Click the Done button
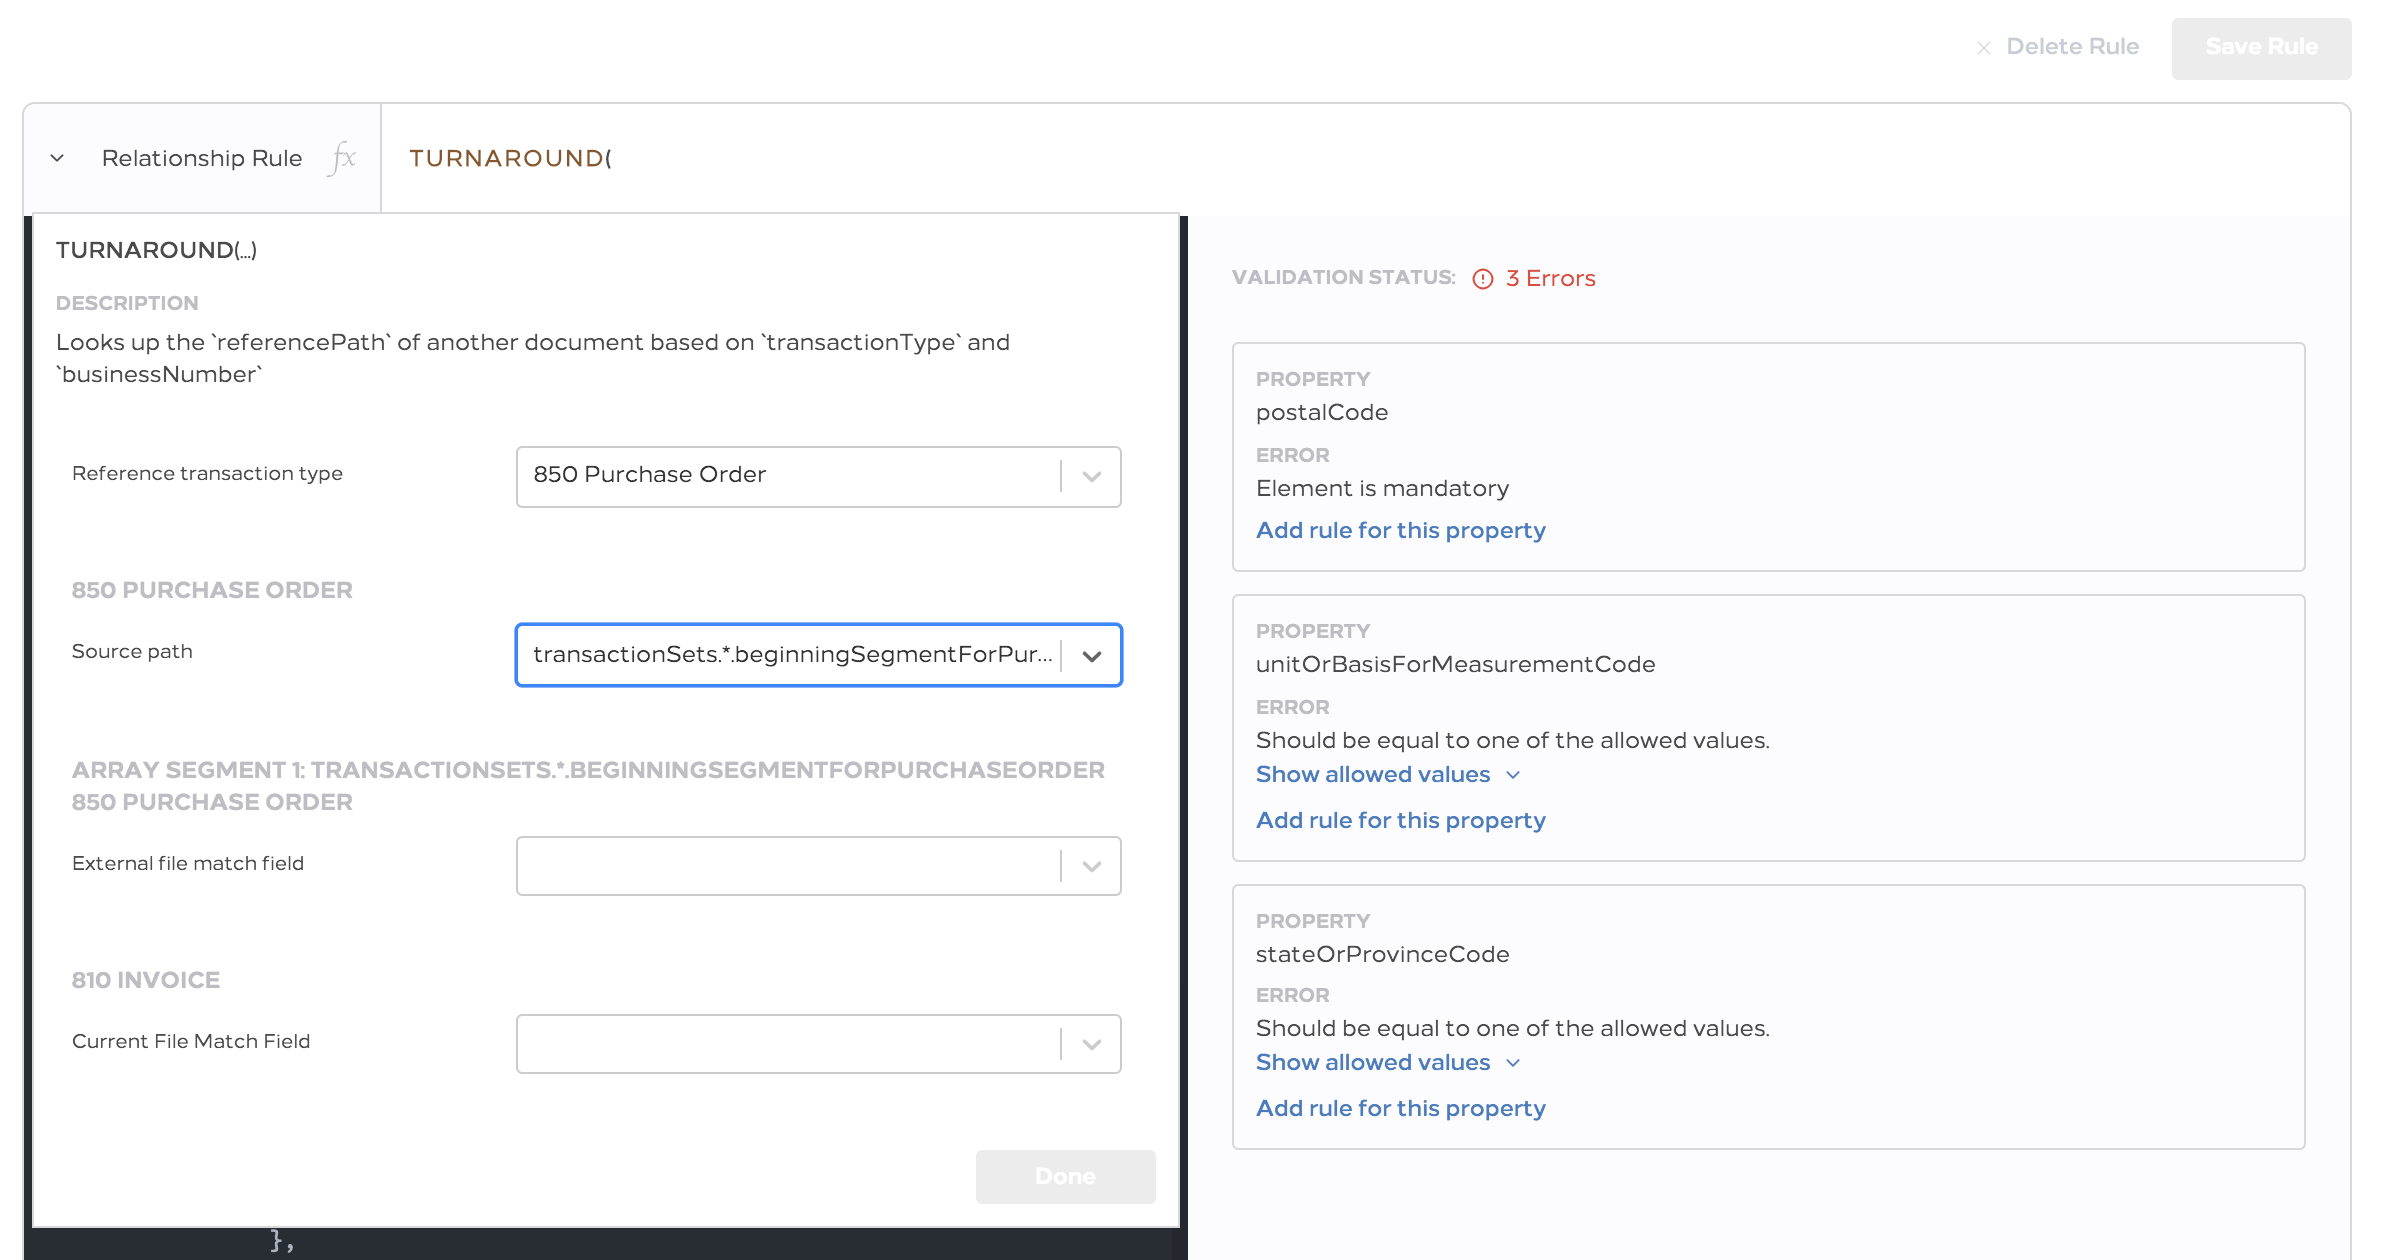The height and width of the screenshot is (1260, 2402). tap(1065, 1176)
